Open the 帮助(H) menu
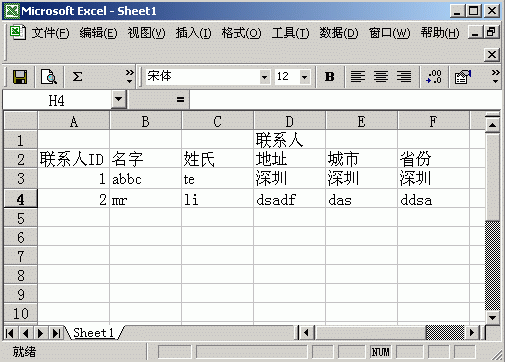The image size is (505, 362). [440, 33]
